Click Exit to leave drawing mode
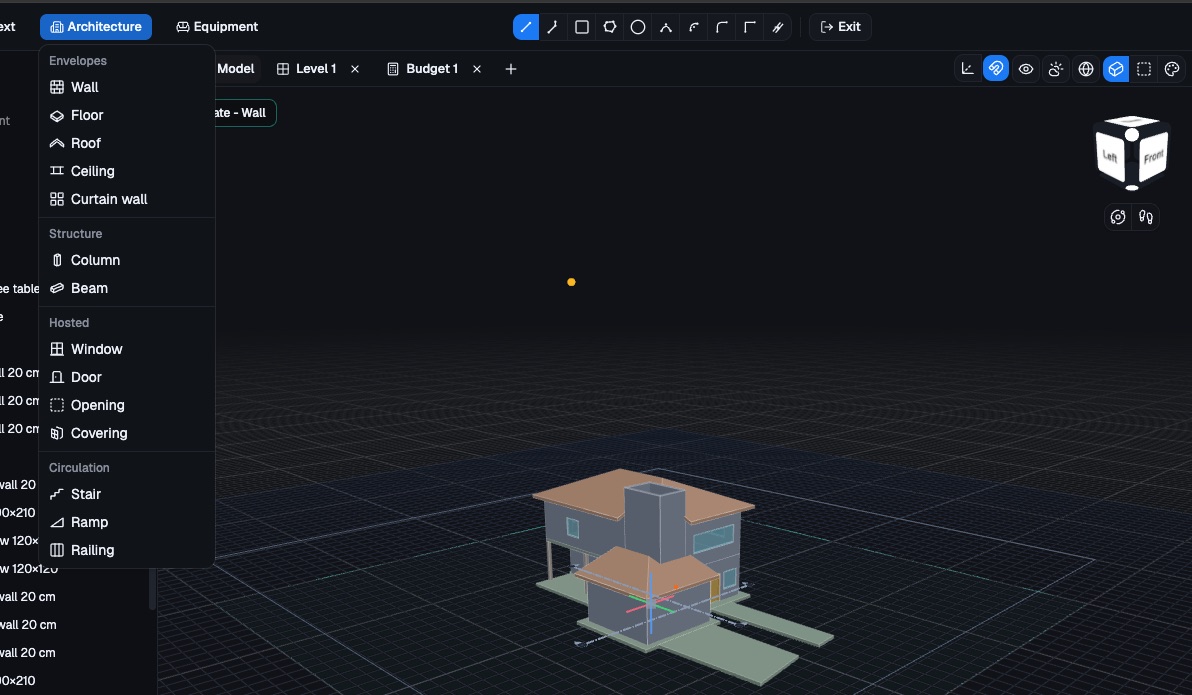Image resolution: width=1192 pixels, height=695 pixels. coord(840,27)
